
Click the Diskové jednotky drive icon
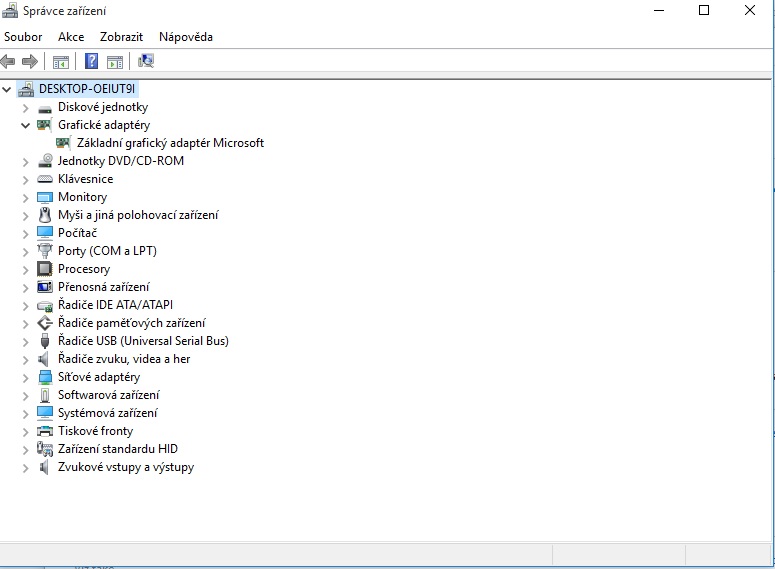pyautogui.click(x=45, y=108)
